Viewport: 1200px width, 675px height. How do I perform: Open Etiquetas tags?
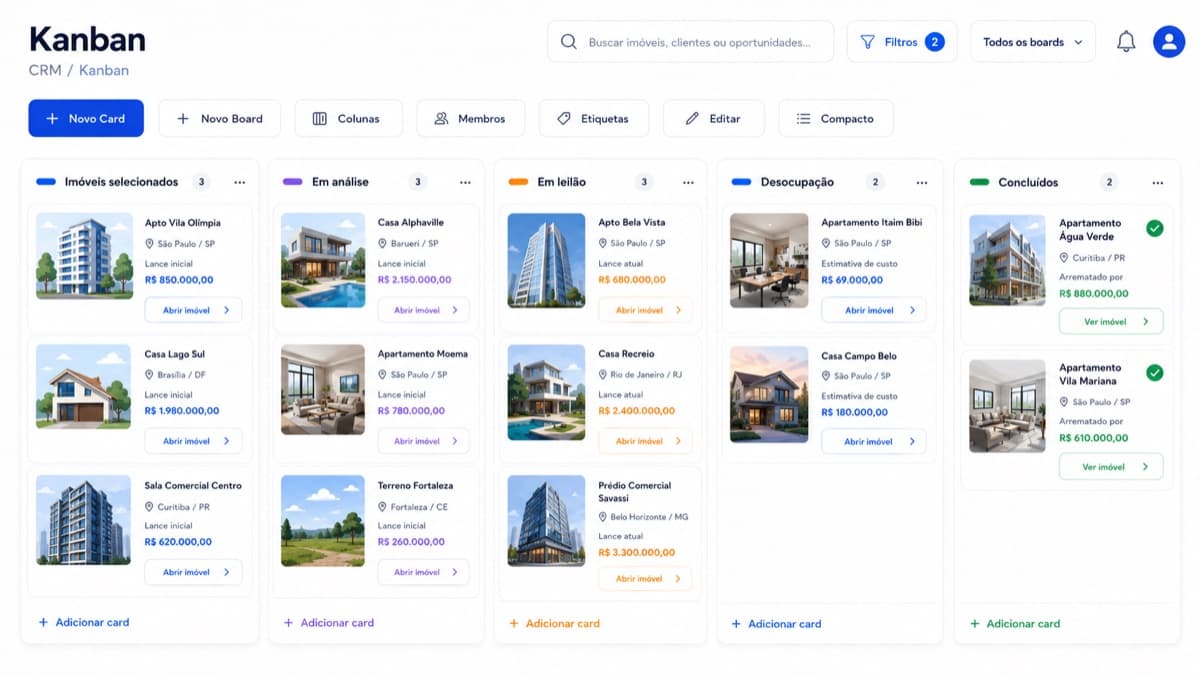(594, 118)
